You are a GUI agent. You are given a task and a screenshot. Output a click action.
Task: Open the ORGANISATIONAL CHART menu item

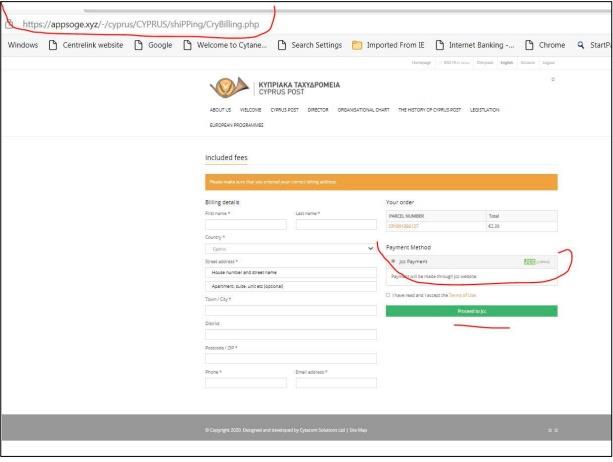coord(365,110)
